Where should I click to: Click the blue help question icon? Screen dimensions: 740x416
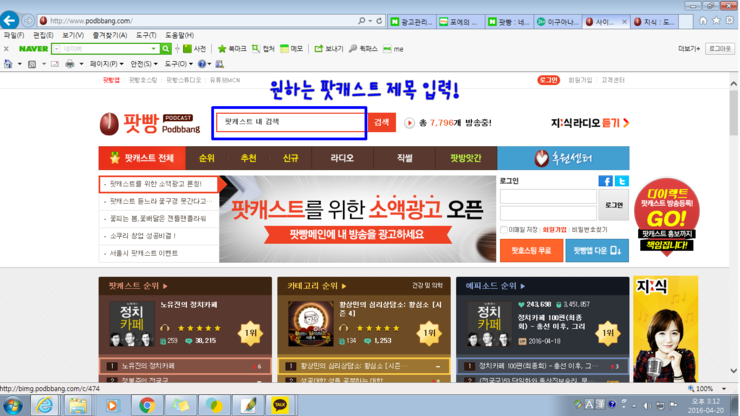(202, 64)
